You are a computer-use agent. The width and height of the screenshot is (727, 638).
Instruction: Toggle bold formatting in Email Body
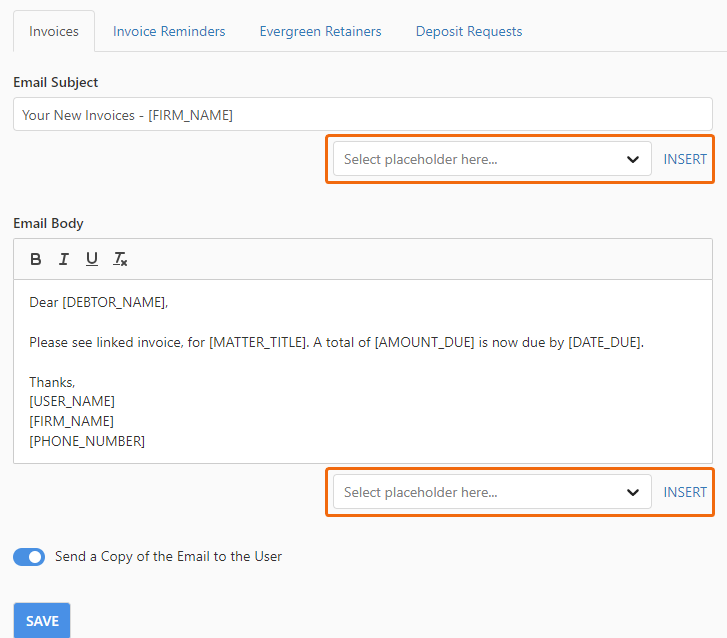[x=36, y=259]
